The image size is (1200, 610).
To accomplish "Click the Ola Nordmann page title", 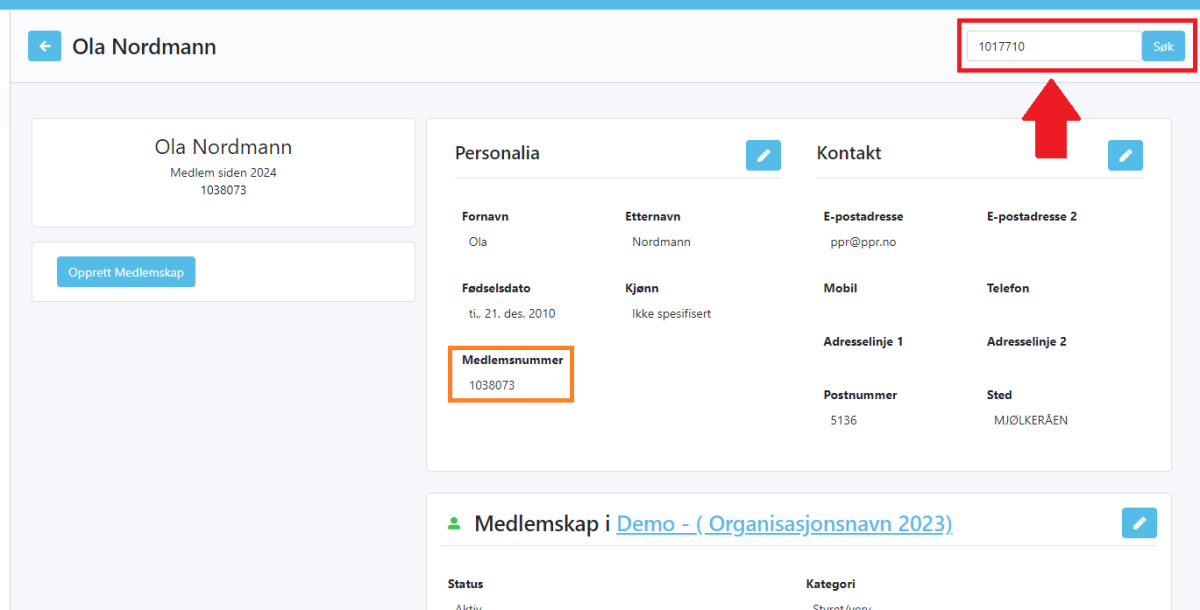I will coord(144,47).
